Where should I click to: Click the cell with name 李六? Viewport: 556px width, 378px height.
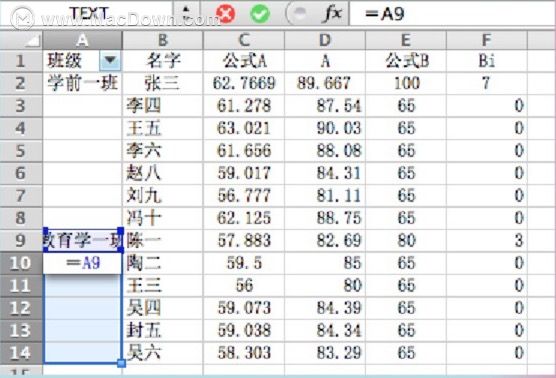163,150
